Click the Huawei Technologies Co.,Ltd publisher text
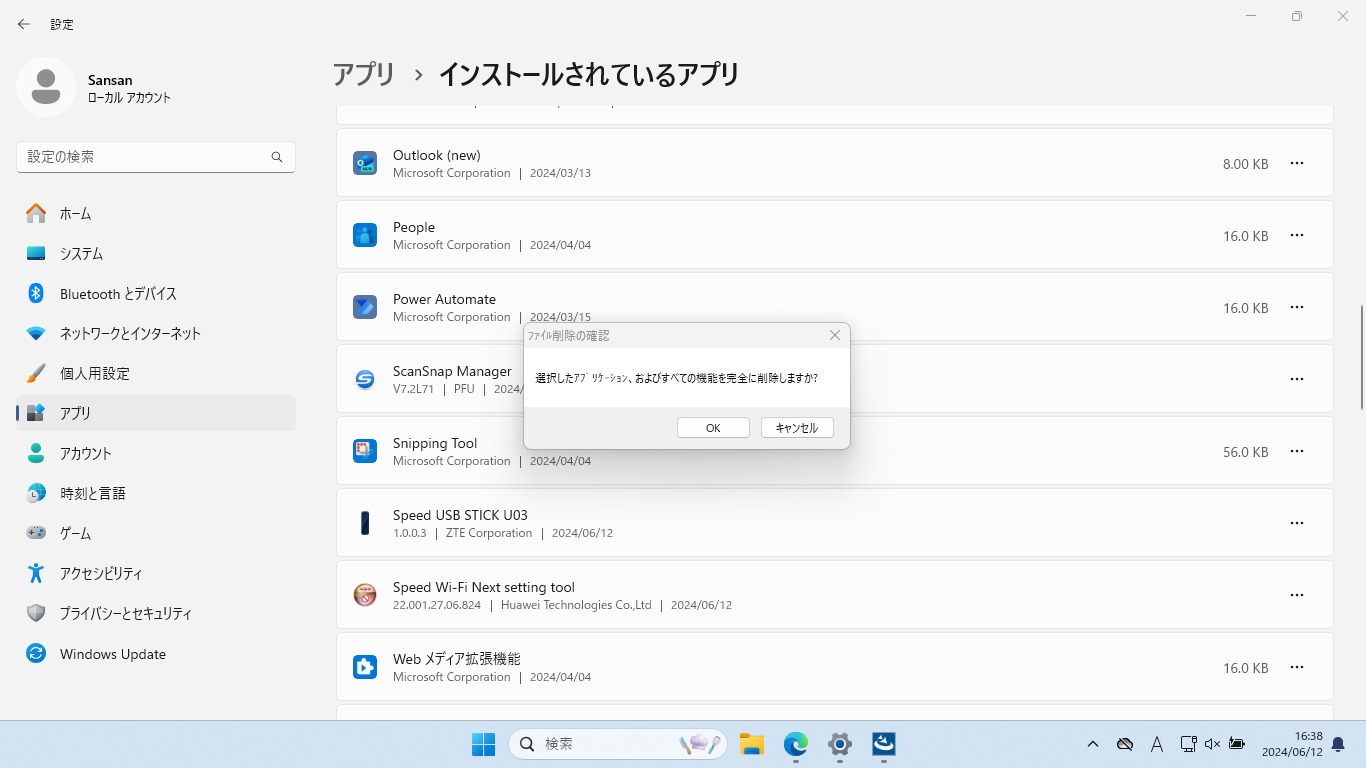This screenshot has width=1366, height=768. tap(576, 605)
